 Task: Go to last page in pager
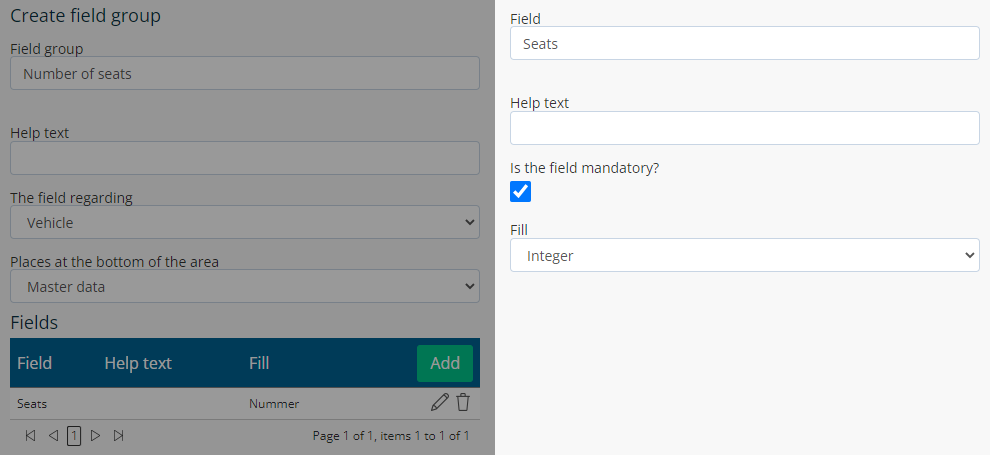pos(118,435)
